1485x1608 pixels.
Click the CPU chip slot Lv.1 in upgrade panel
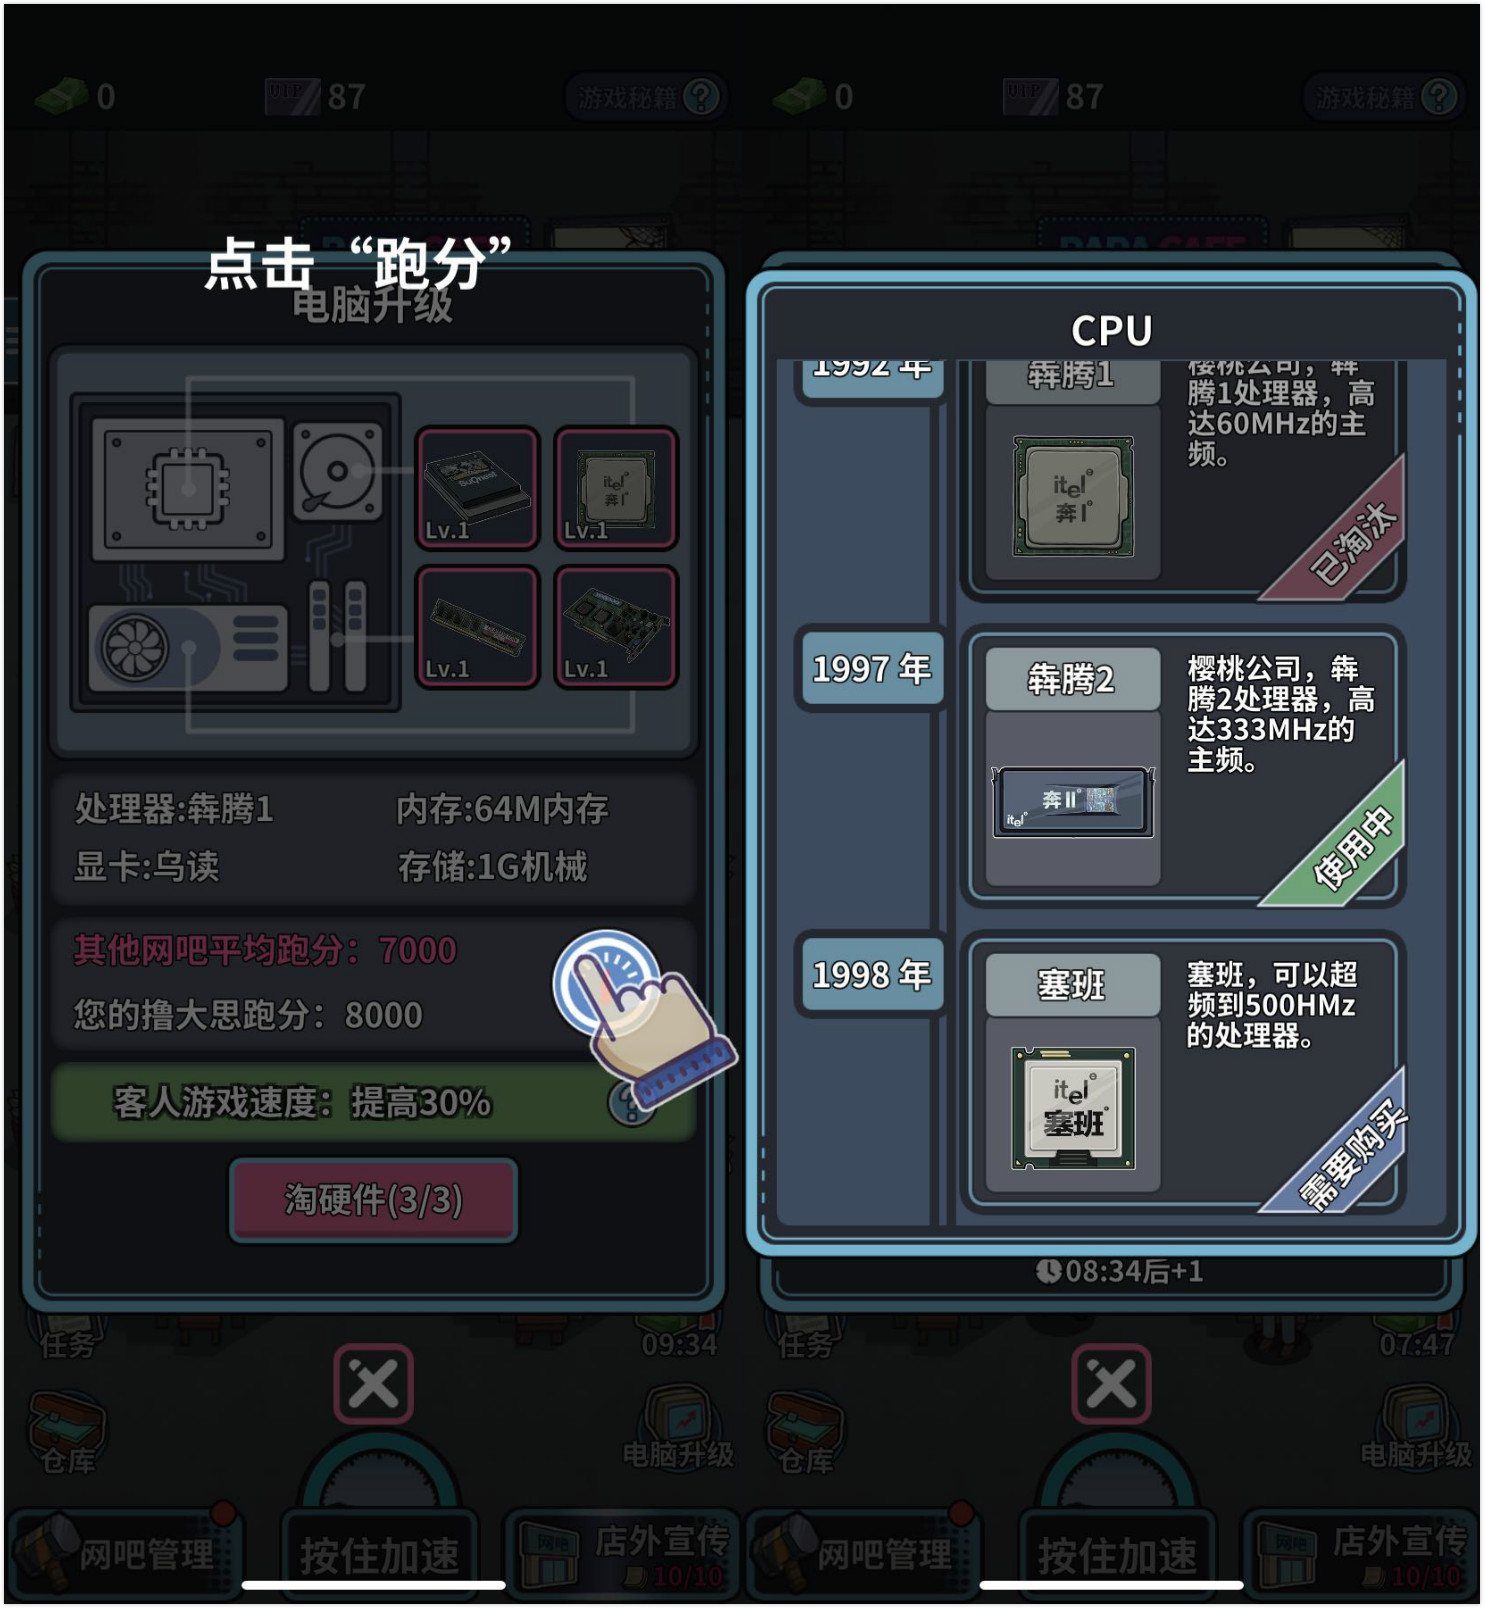pos(616,488)
